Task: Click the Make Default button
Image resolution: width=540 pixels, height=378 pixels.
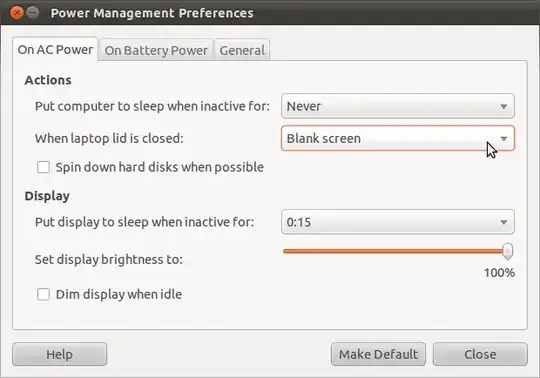Action: [x=378, y=354]
